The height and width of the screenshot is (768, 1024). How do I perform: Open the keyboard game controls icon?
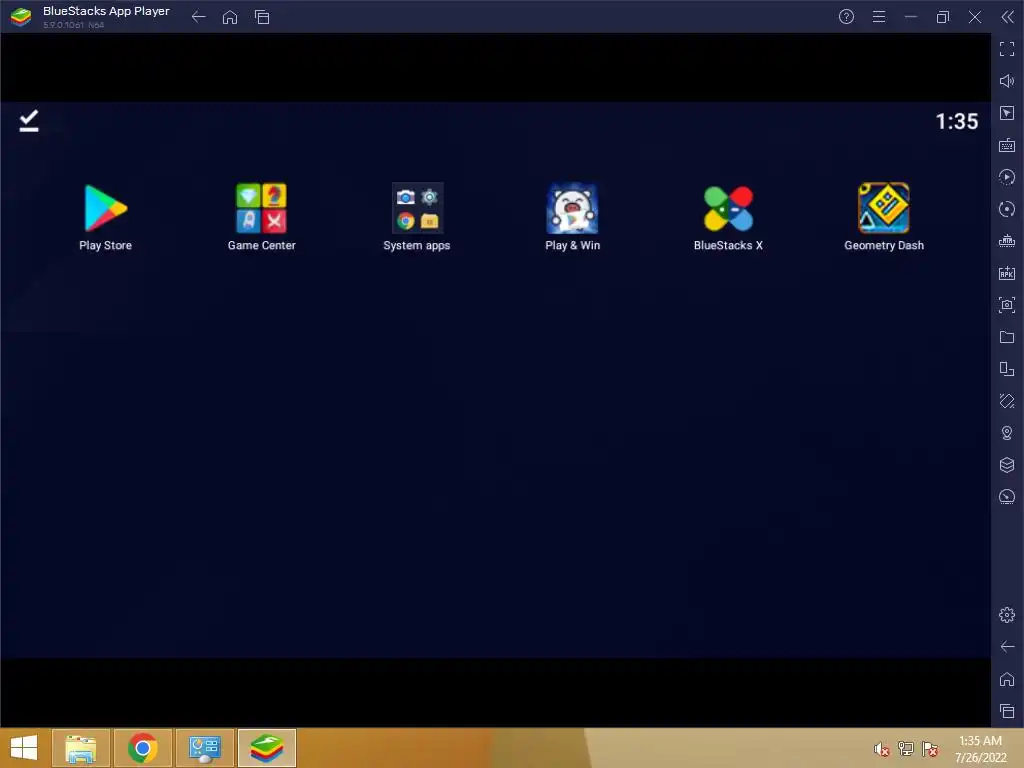pos(1007,145)
